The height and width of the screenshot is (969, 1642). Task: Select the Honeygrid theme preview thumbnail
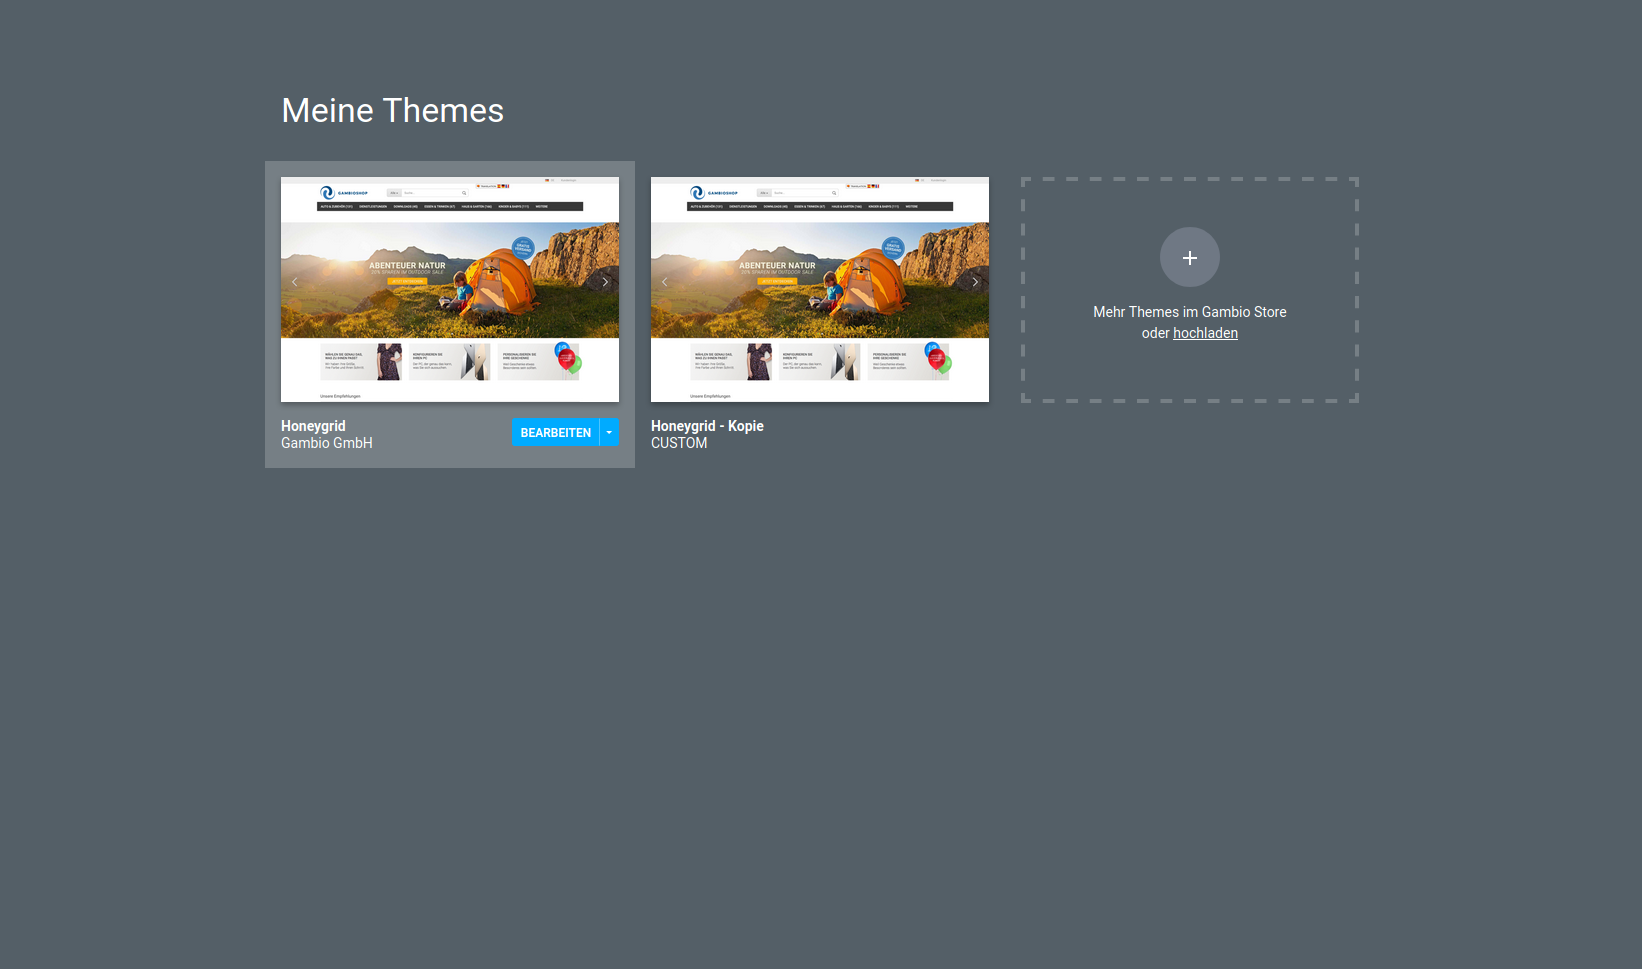(x=449, y=290)
